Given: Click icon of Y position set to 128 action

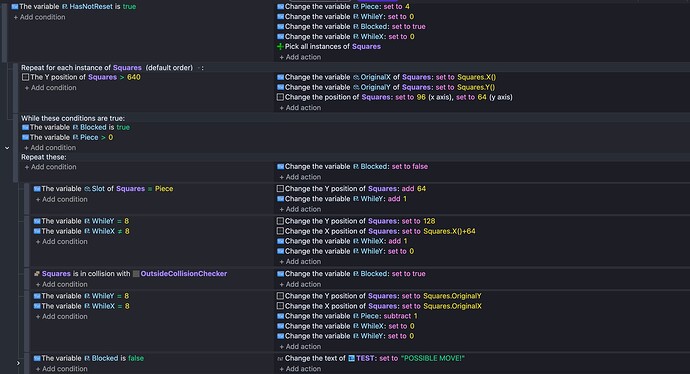Looking at the screenshot, I should (280, 221).
